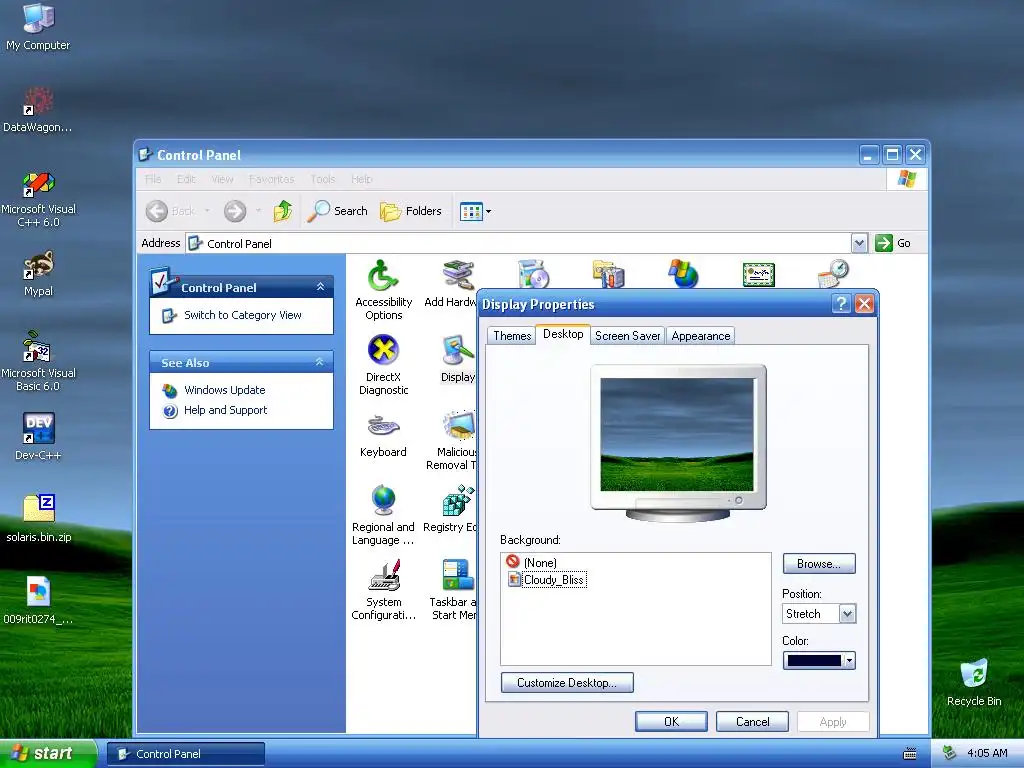This screenshot has height=768, width=1024.
Task: Open the Favorites menu
Action: 271,179
